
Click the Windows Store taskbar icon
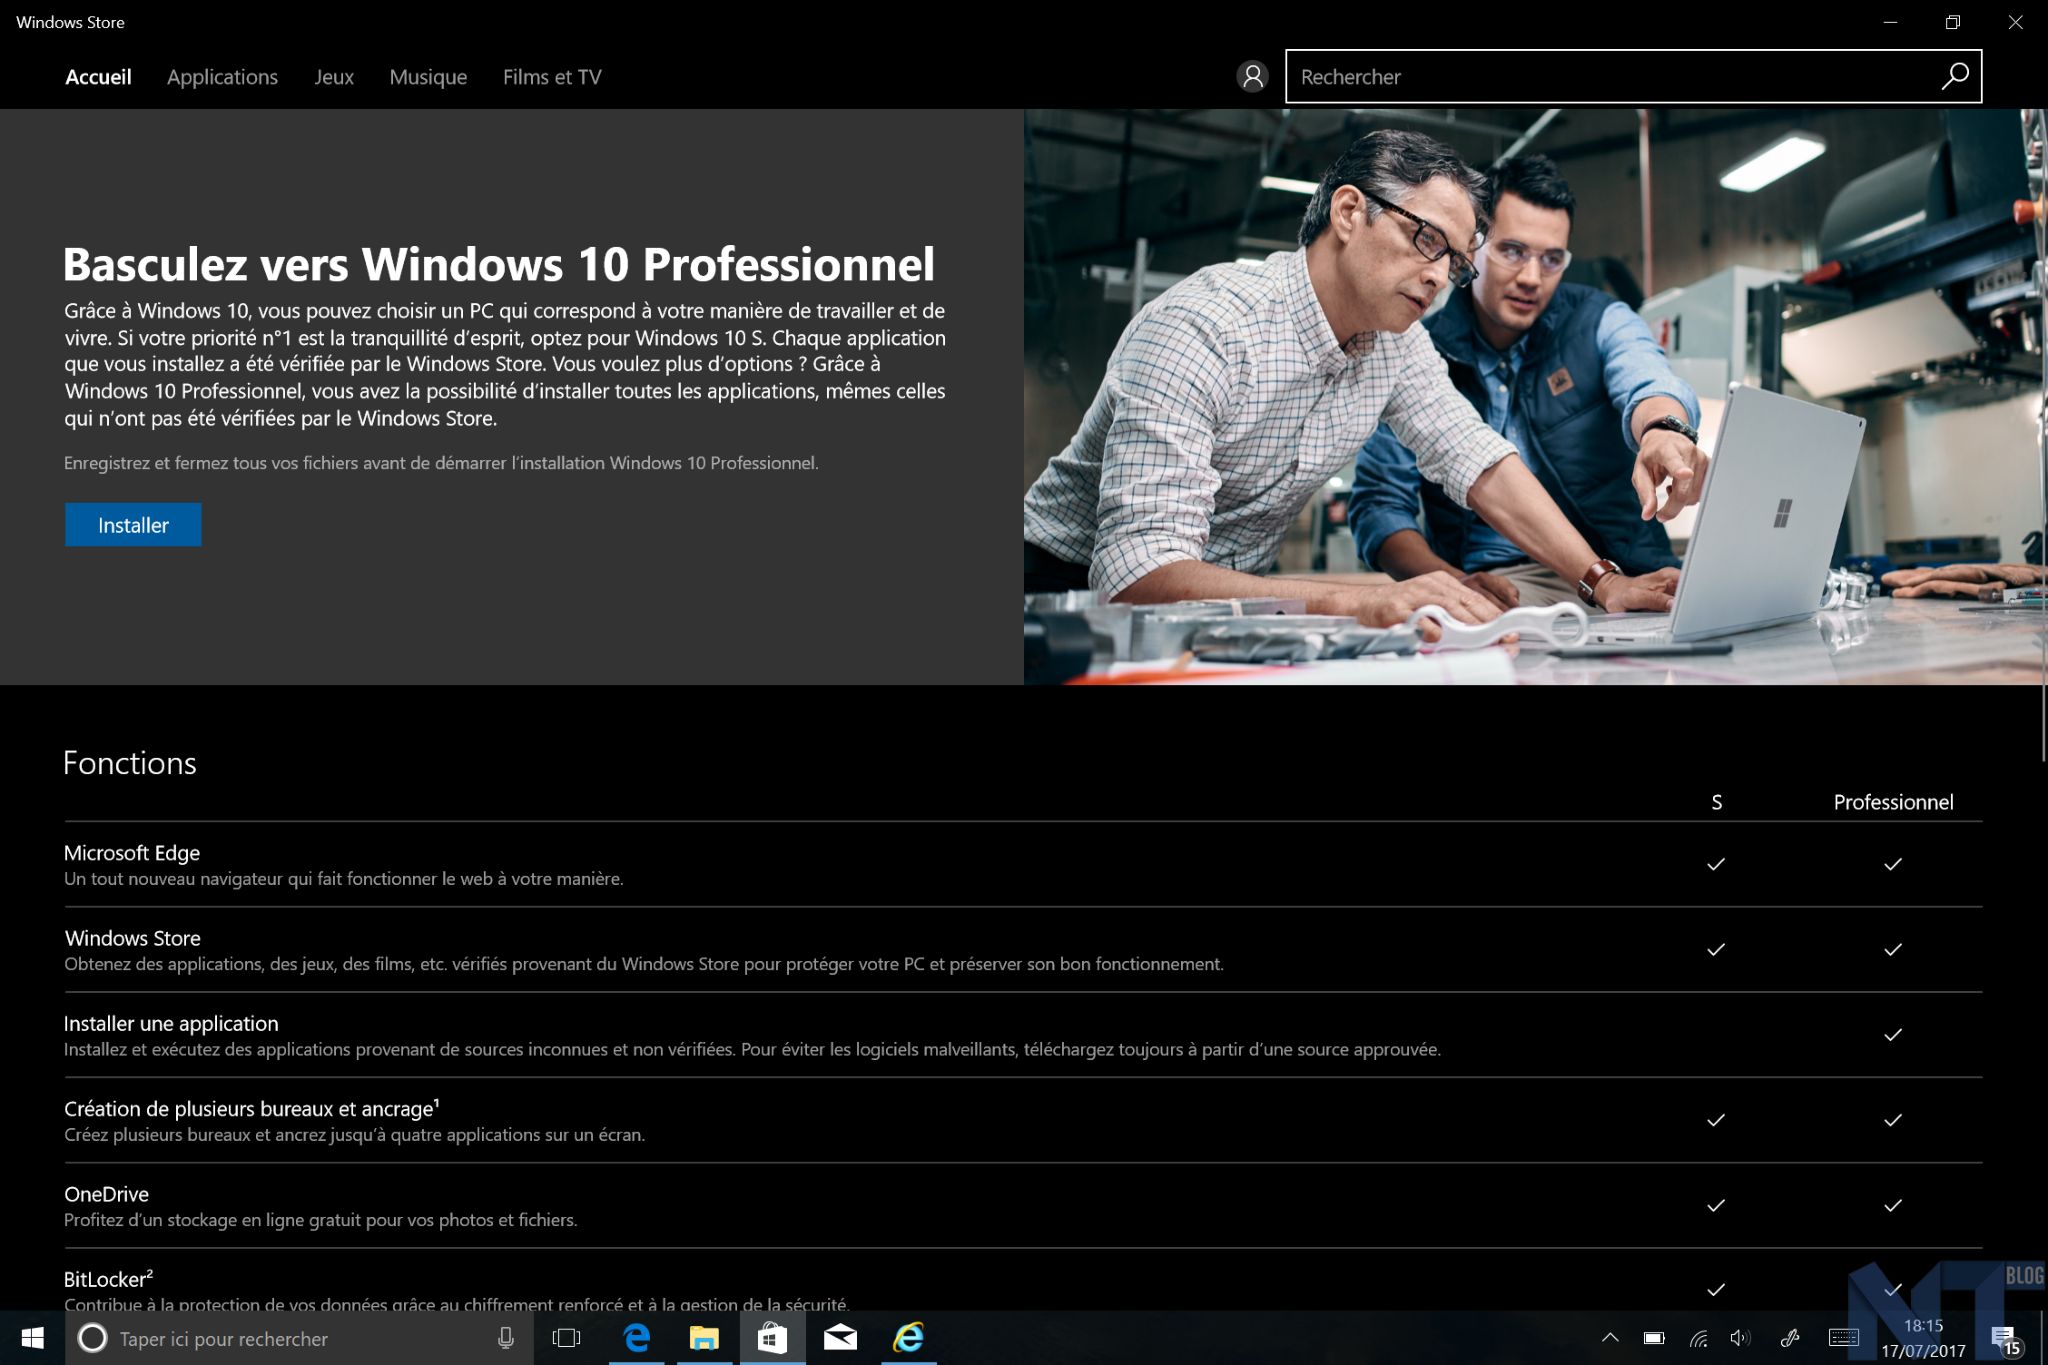click(772, 1337)
